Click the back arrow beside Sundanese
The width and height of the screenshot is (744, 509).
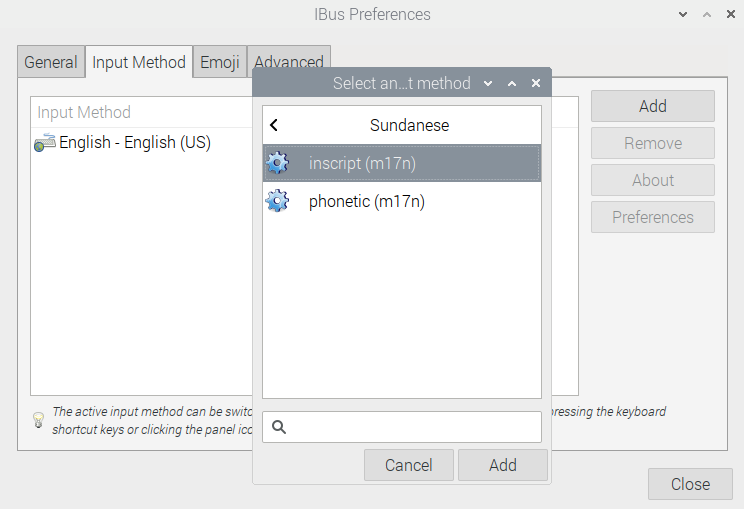(x=274, y=125)
